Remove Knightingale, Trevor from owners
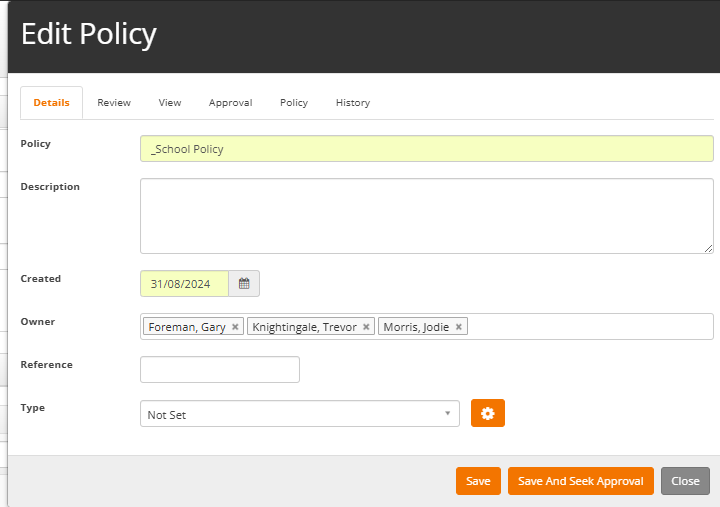This screenshot has width=720, height=507. tap(367, 327)
